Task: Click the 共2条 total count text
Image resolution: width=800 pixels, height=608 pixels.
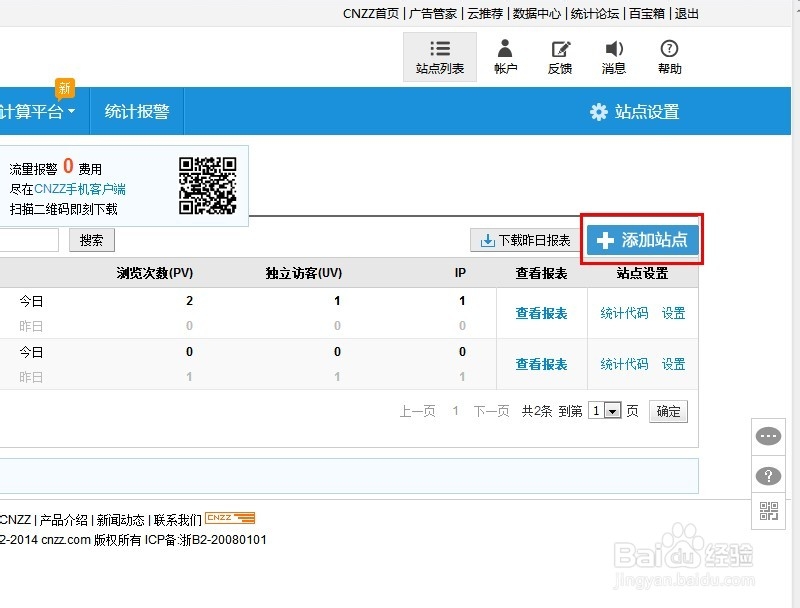Action: 537,411
